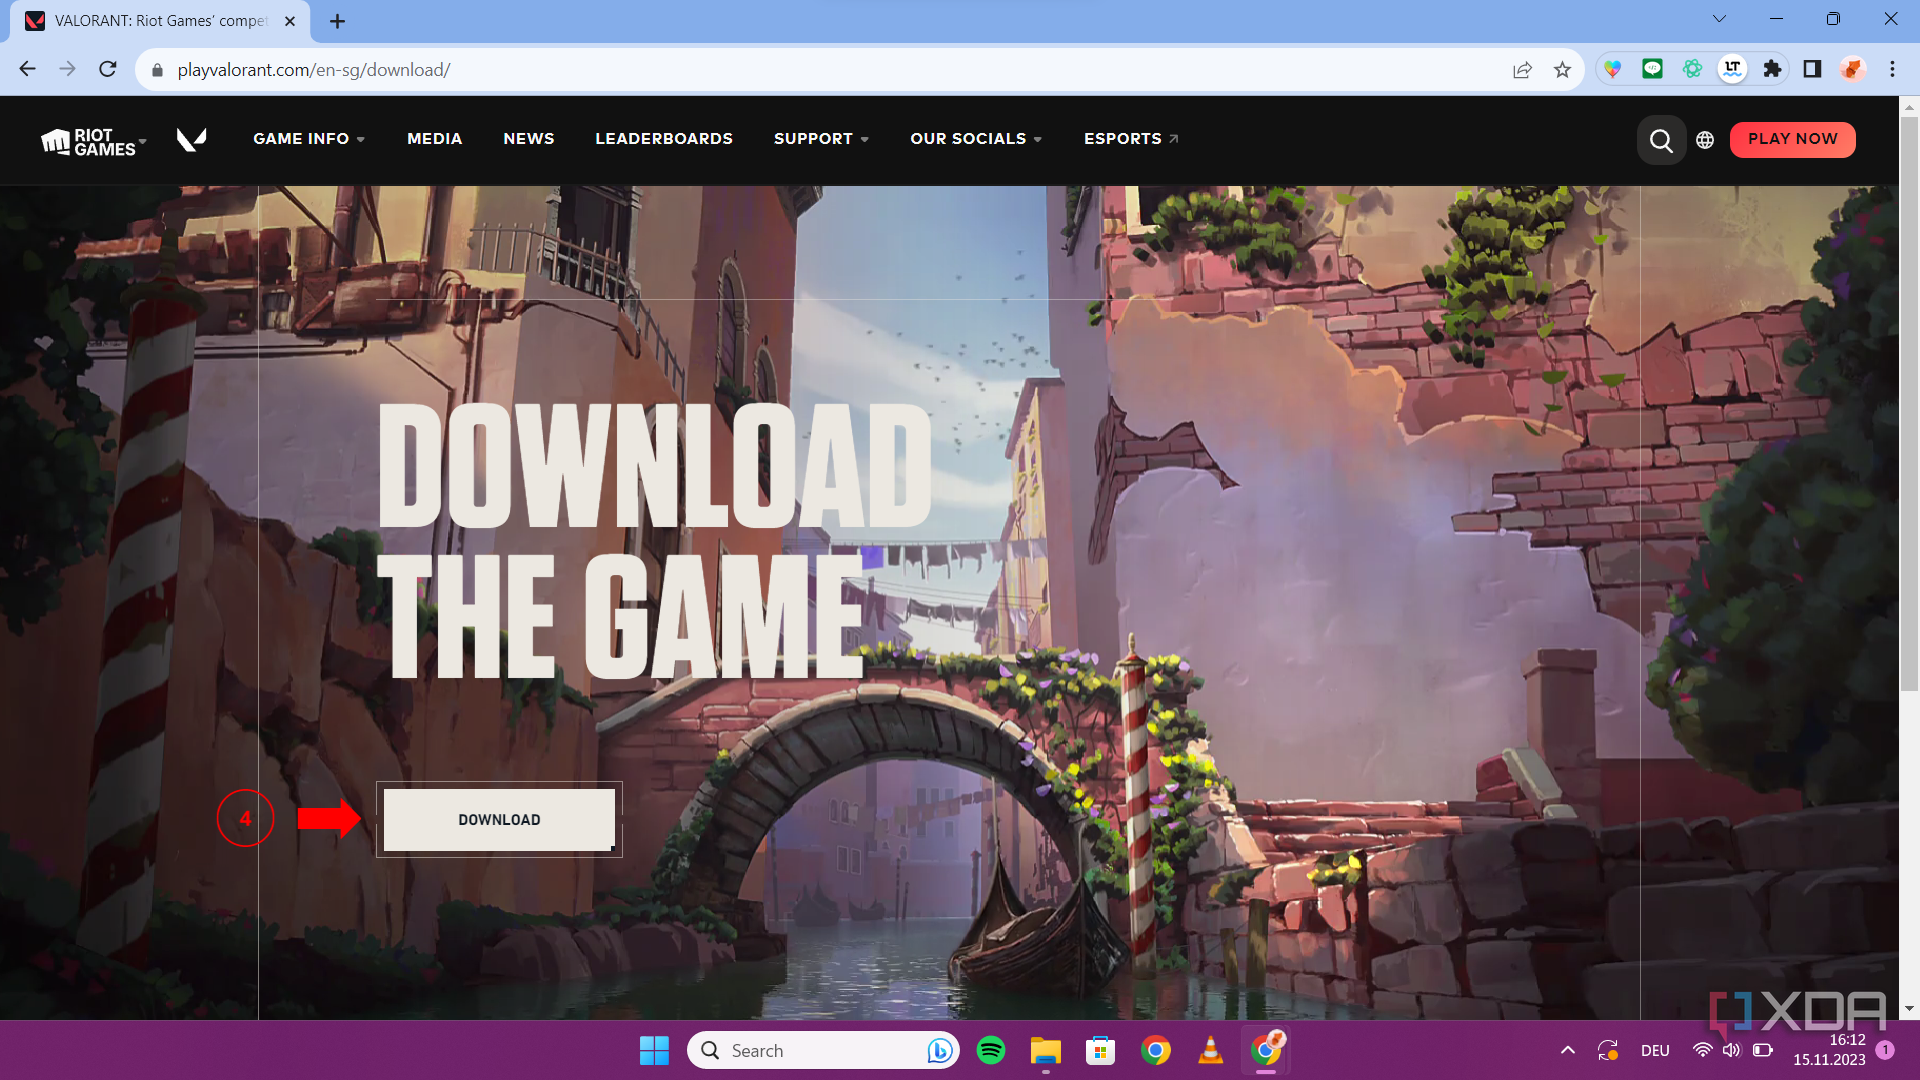
Task: Show hidden system tray icons
Action: (1568, 1050)
